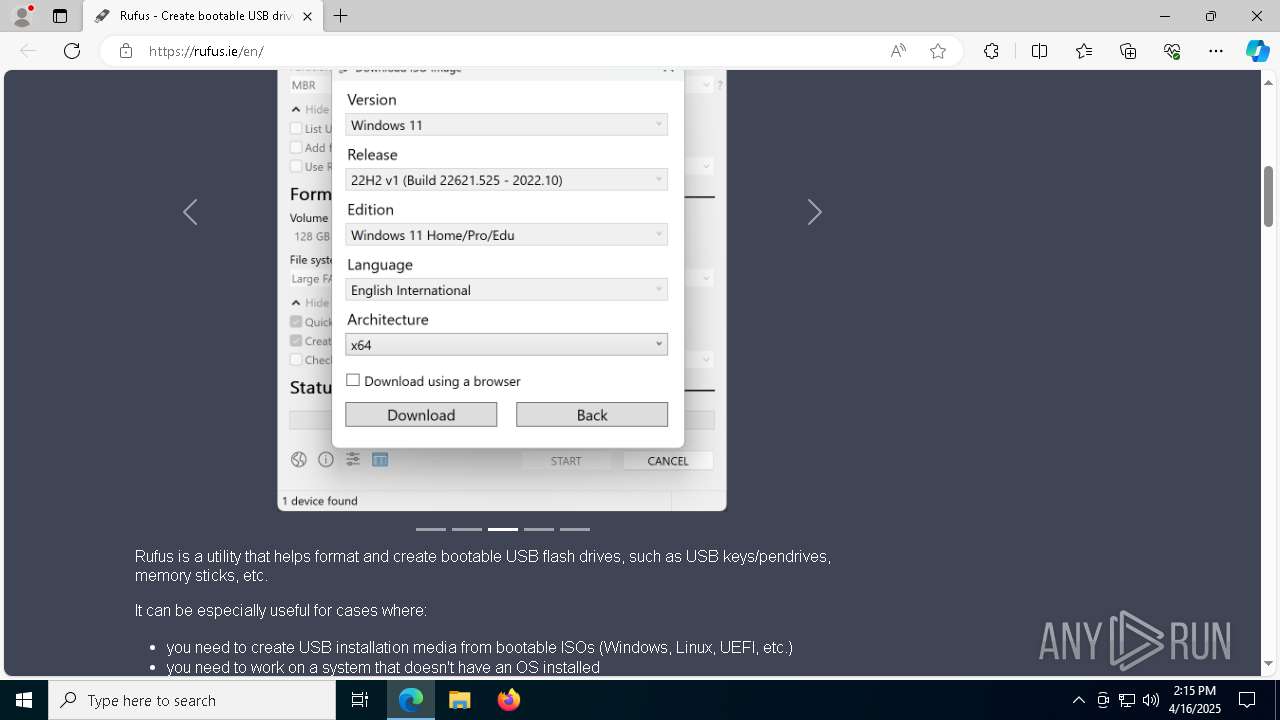1280x720 pixels.
Task: Click '1 device found' status text
Action: click(x=320, y=501)
